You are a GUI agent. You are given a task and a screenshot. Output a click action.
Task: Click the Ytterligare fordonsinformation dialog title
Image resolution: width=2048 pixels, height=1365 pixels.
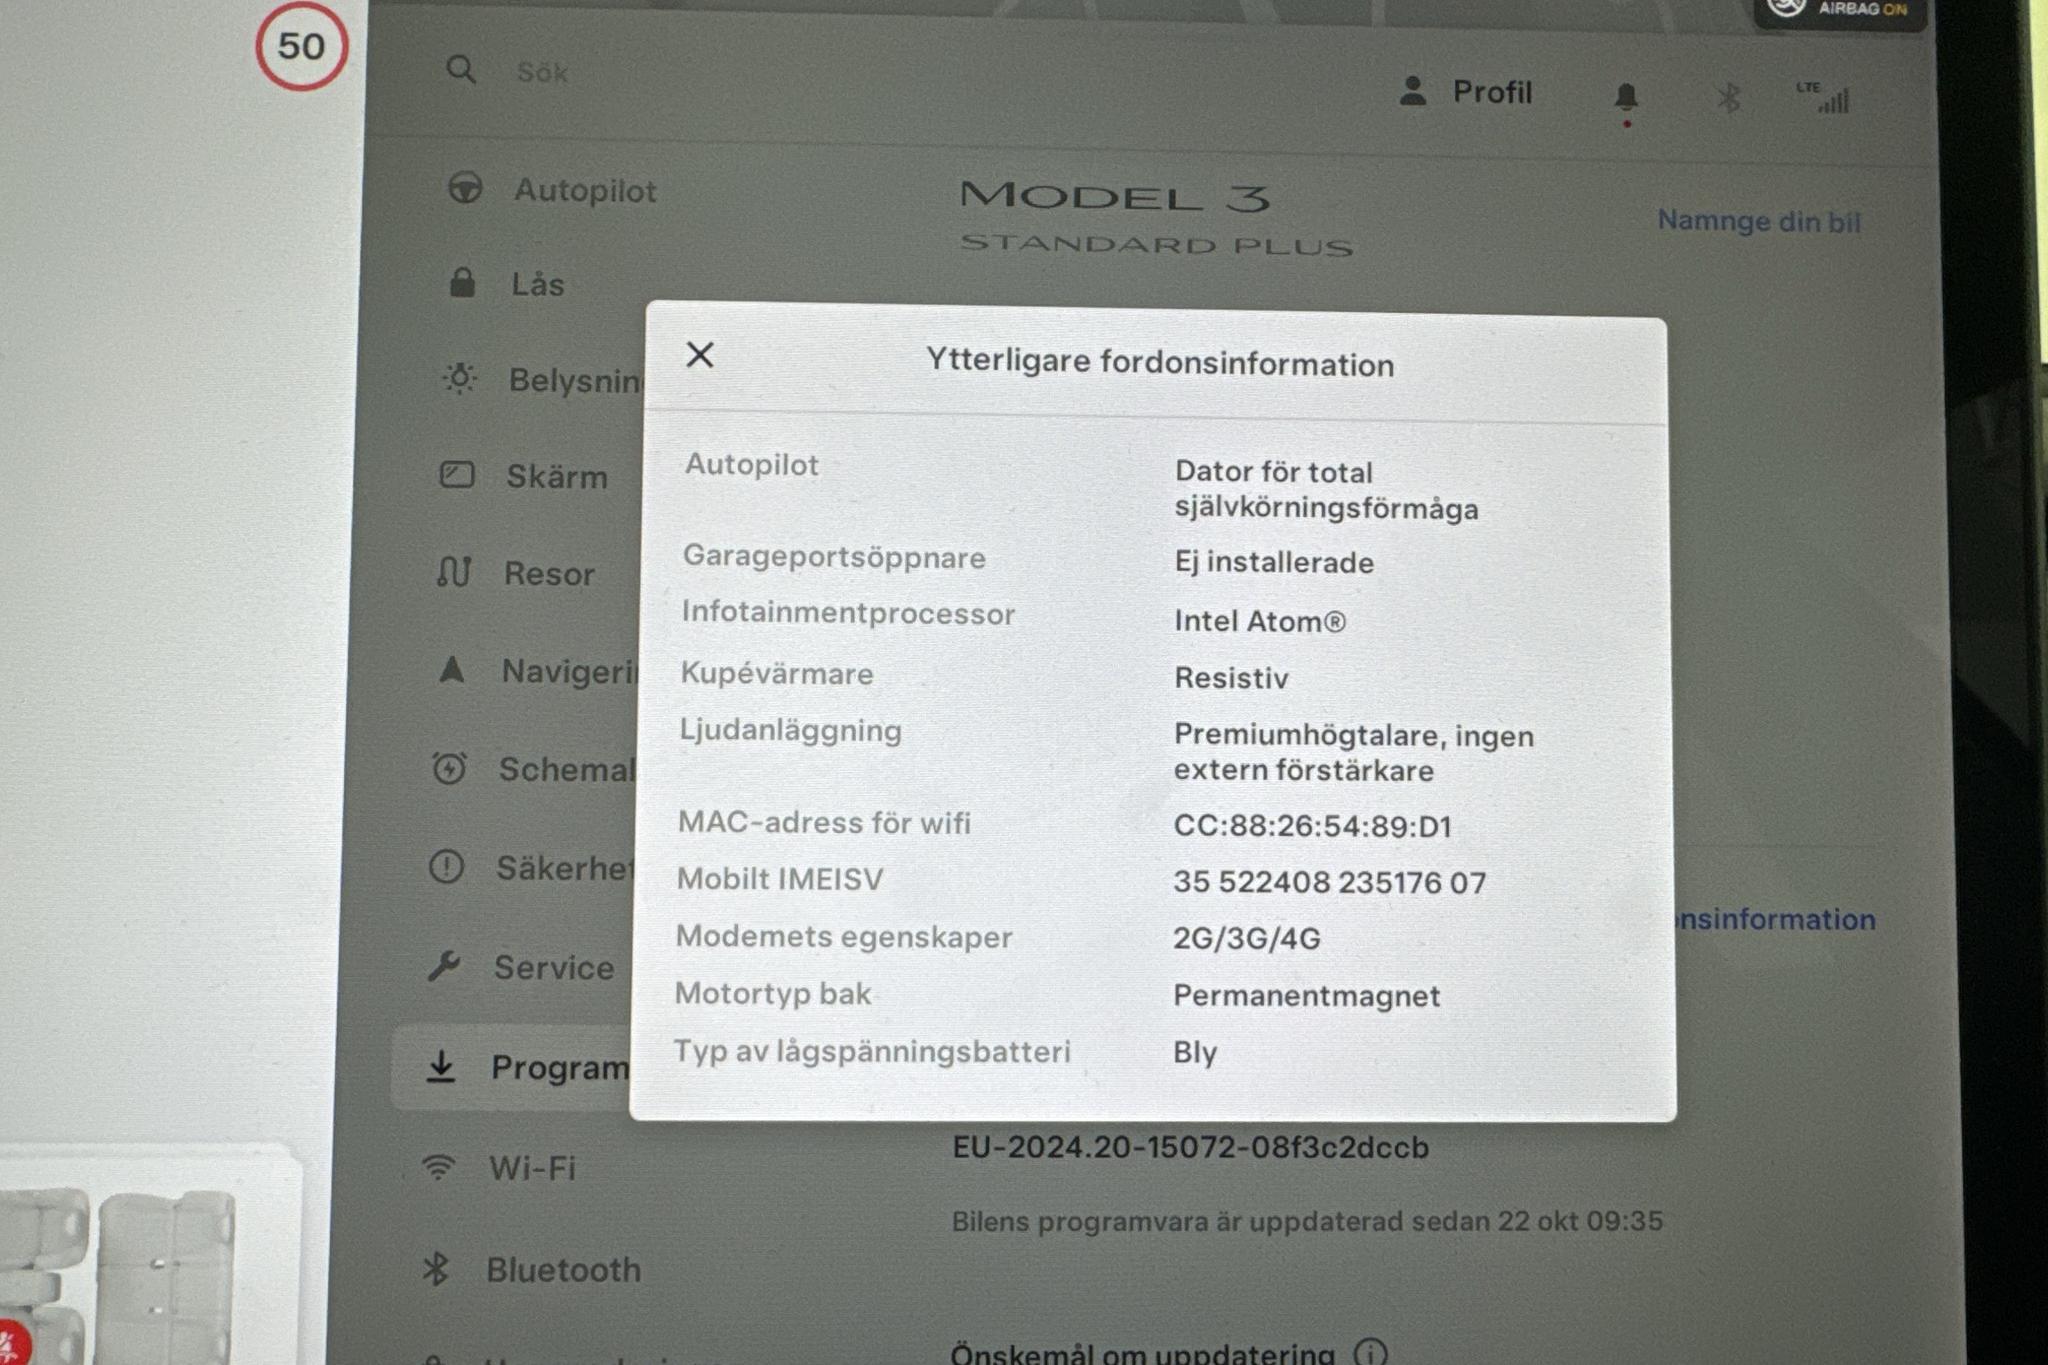[x=1160, y=362]
